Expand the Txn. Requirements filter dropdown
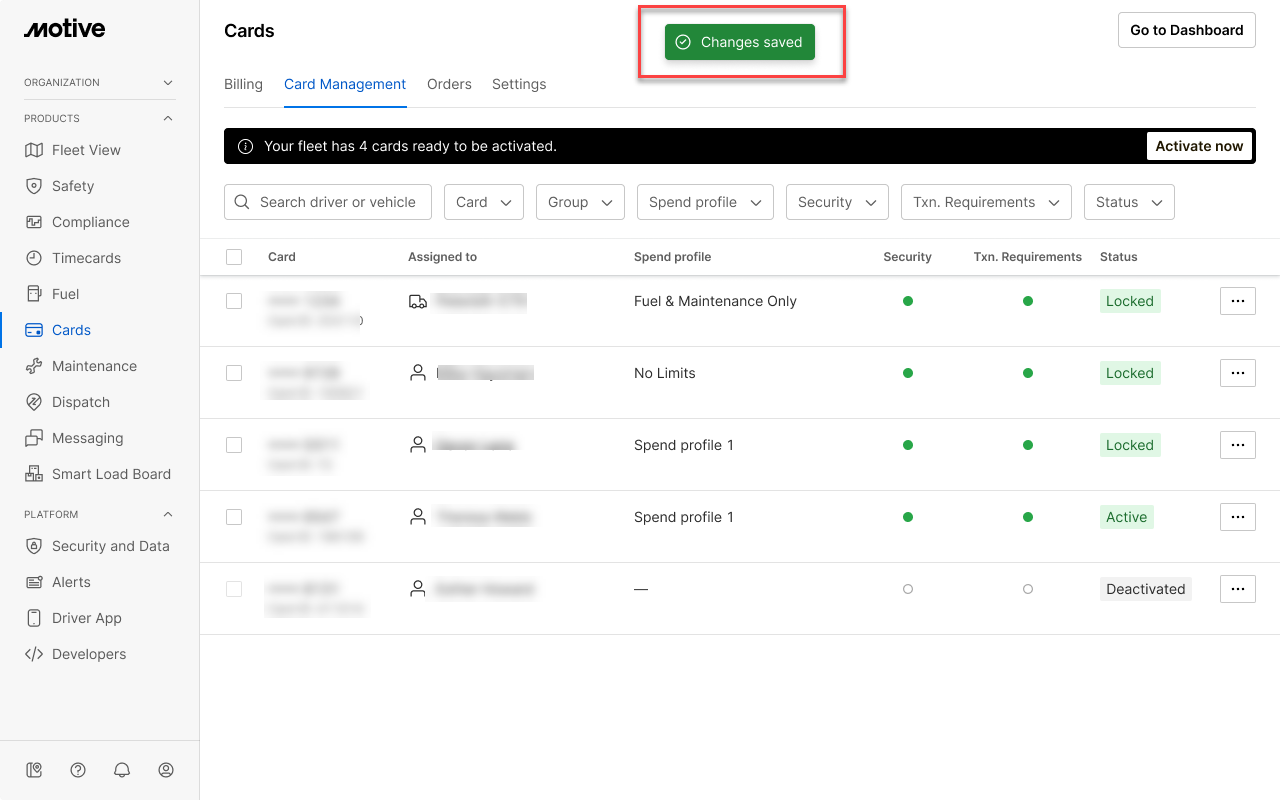 (x=986, y=202)
